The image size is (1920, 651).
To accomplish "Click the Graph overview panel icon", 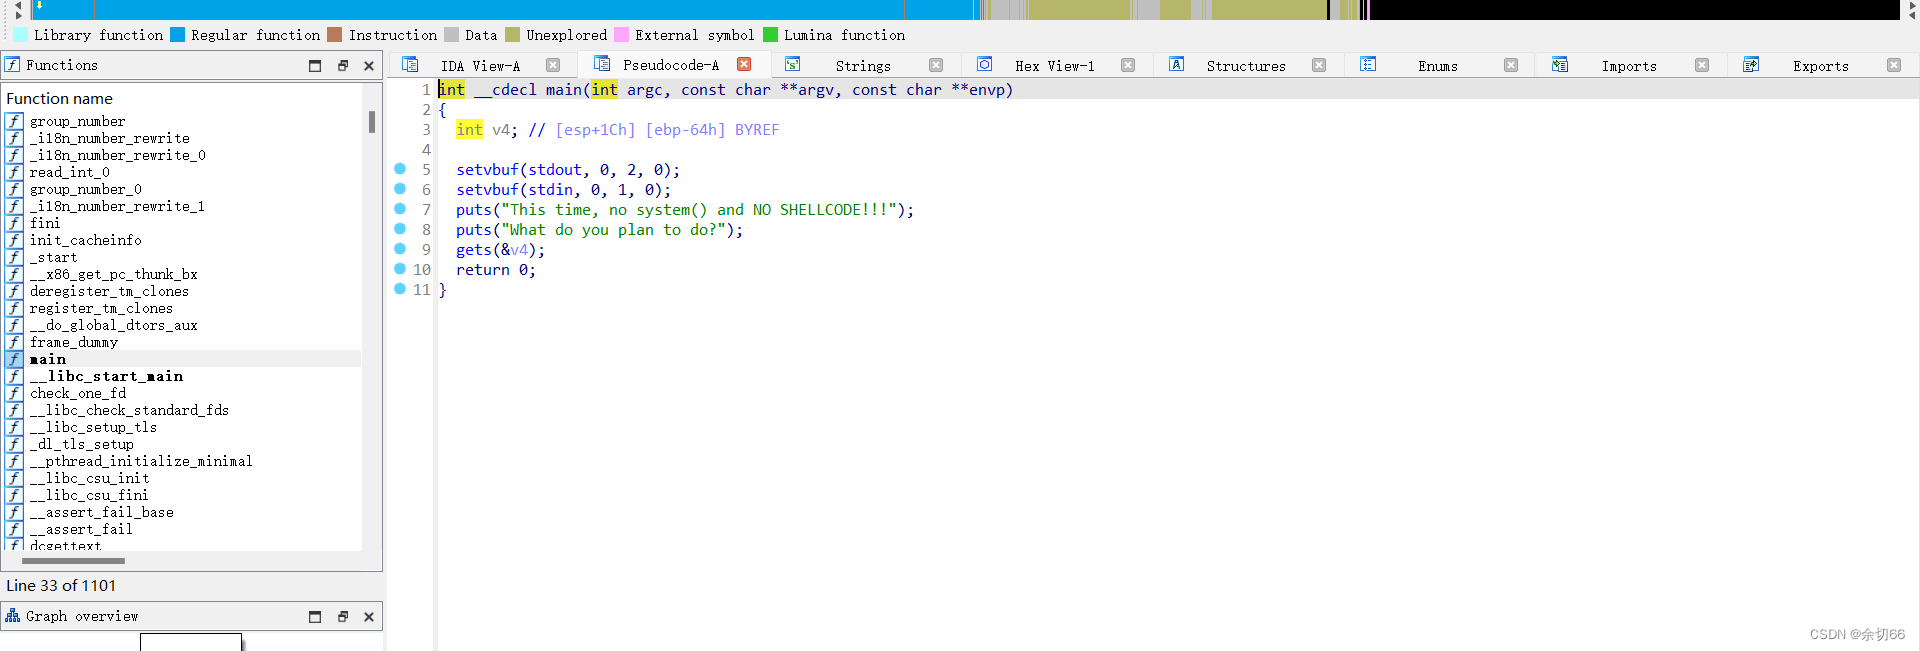I will click(x=12, y=615).
